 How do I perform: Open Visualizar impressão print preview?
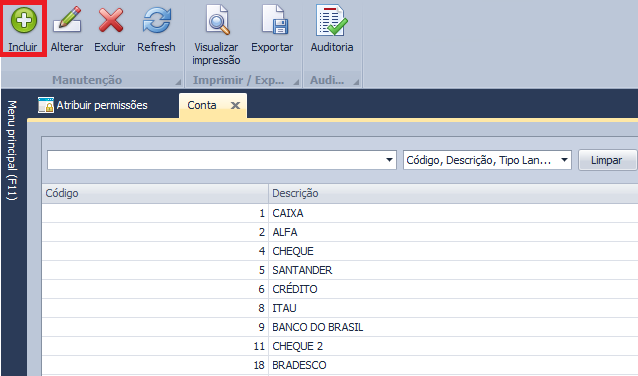[216, 35]
